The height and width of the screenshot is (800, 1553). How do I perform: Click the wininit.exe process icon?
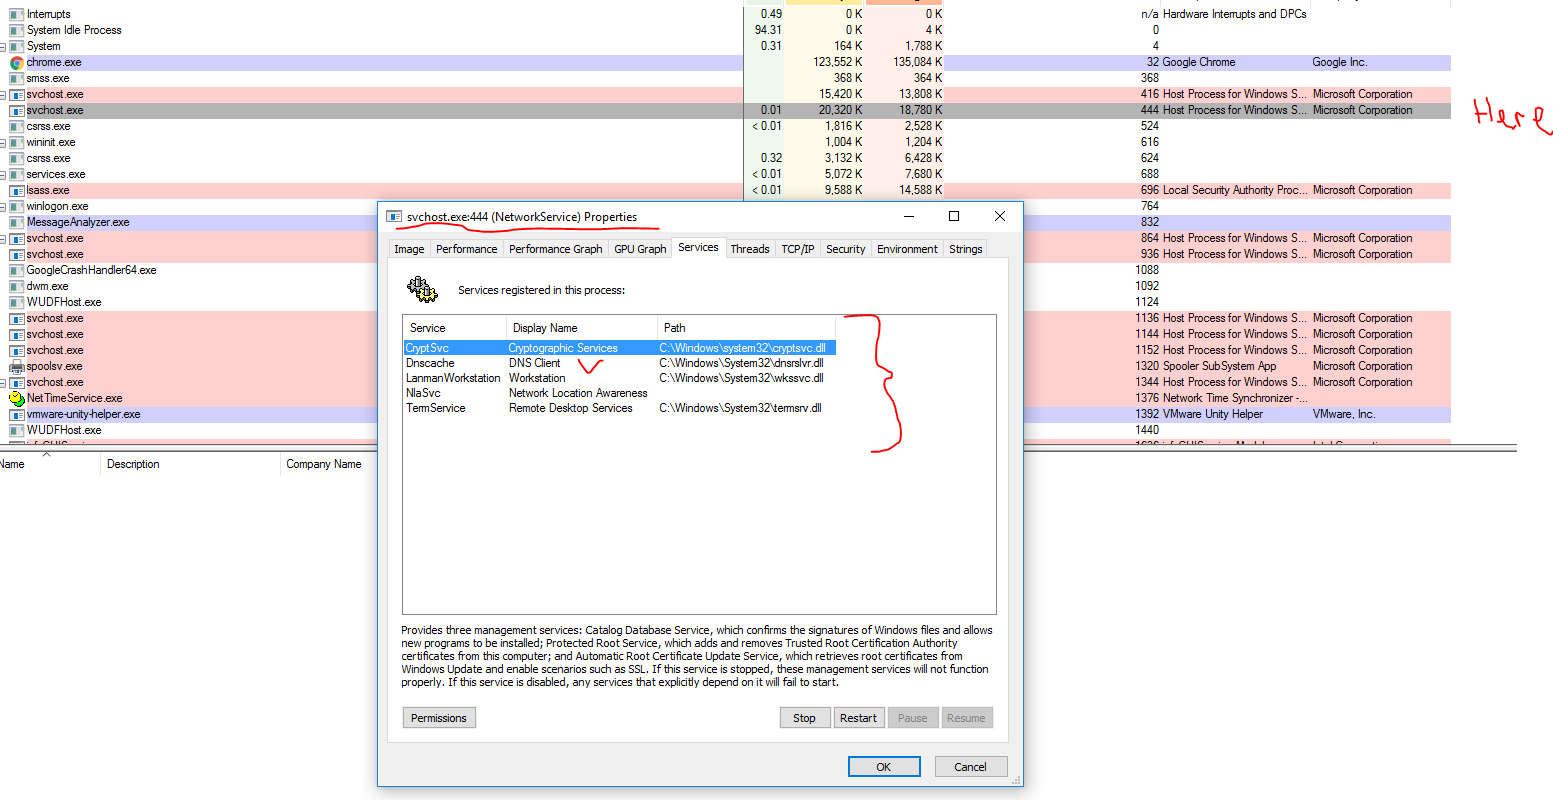[x=17, y=142]
